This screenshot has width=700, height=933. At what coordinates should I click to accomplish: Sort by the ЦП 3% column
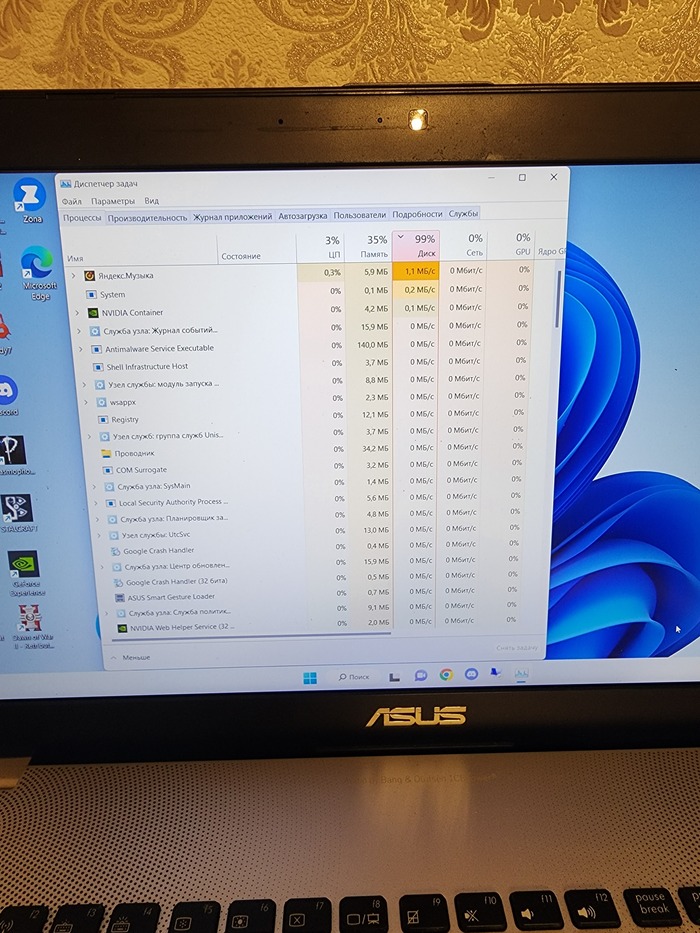point(321,246)
